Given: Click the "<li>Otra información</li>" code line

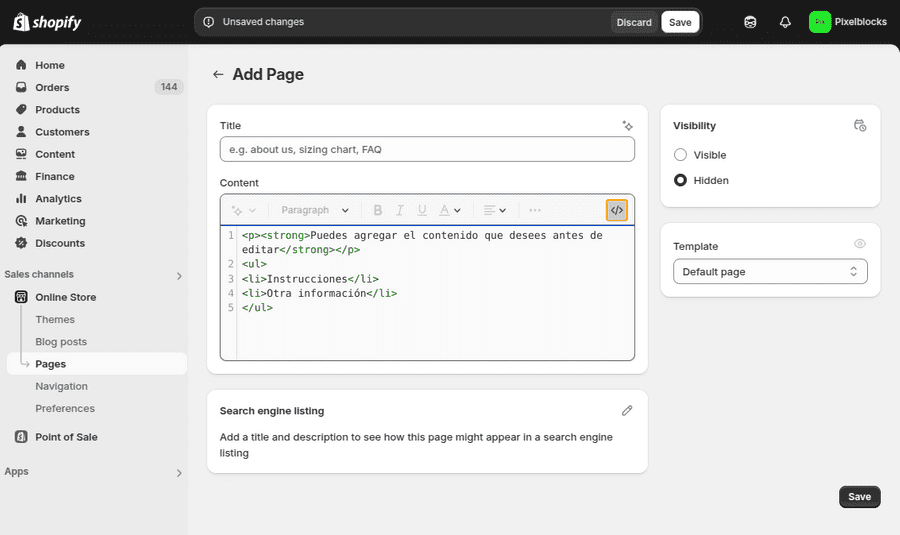Looking at the screenshot, I should (x=319, y=293).
